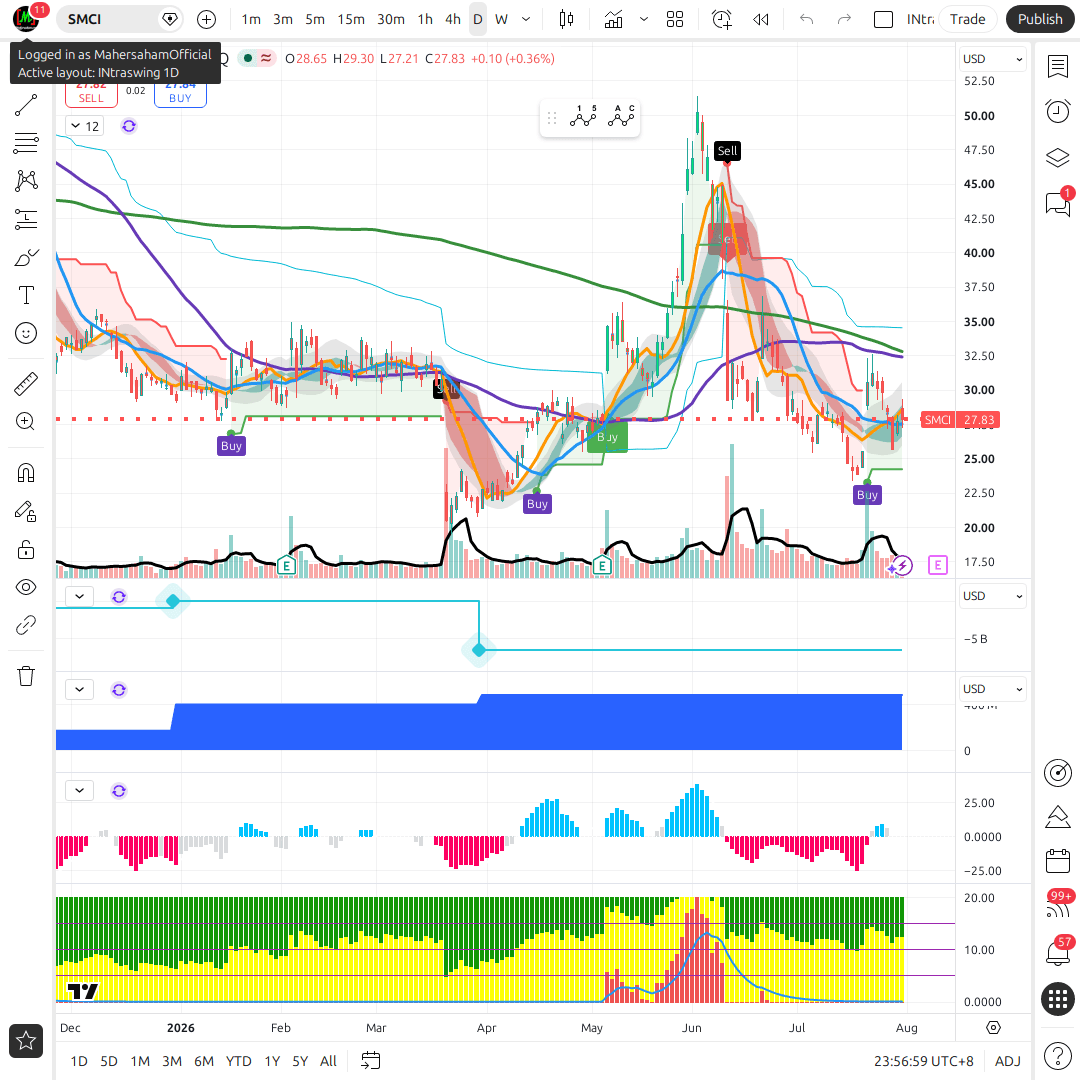Open the third pane USD currency dropdown
Image resolution: width=1080 pixels, height=1080 pixels.
[x=992, y=689]
